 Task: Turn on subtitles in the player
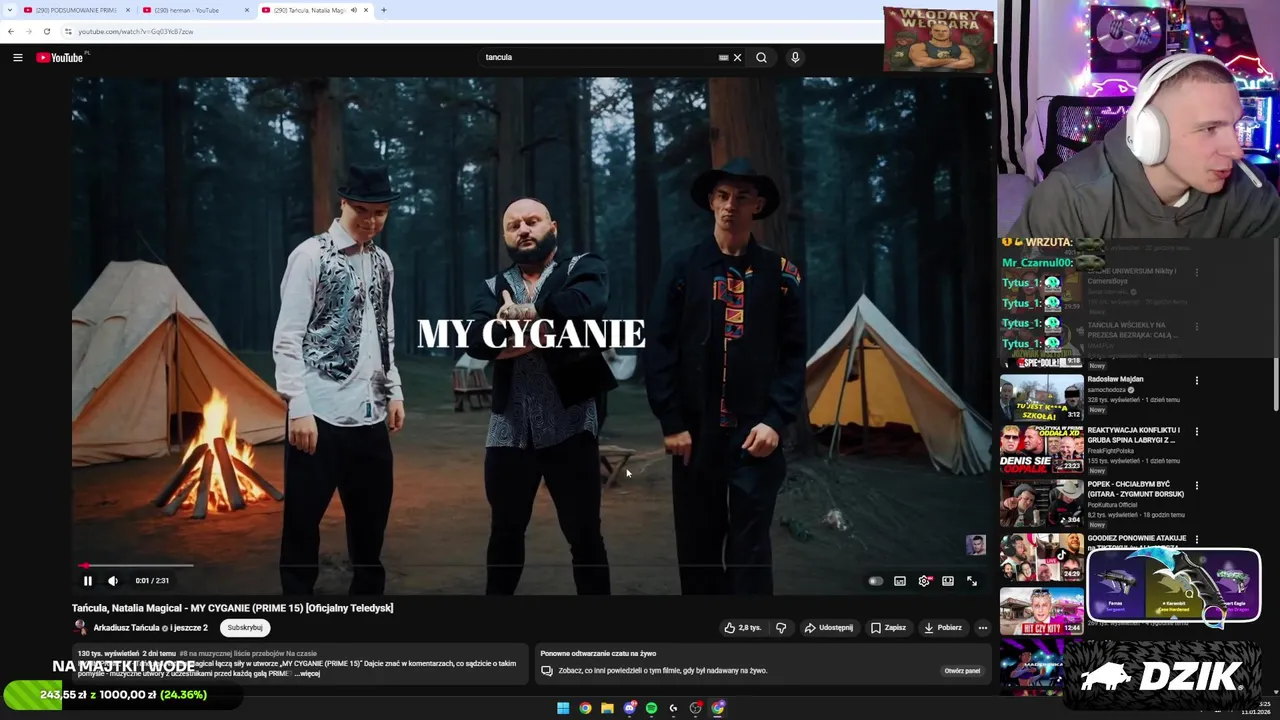[x=900, y=581]
